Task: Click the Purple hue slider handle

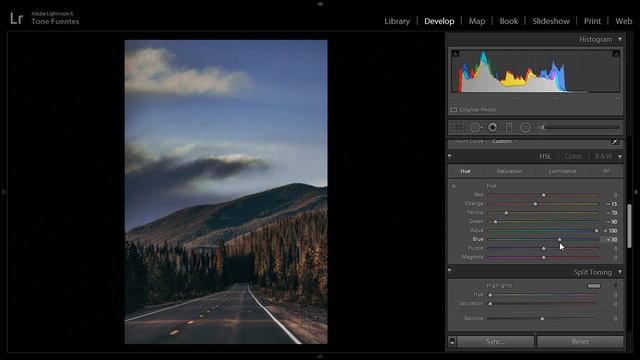Action: click(543, 249)
